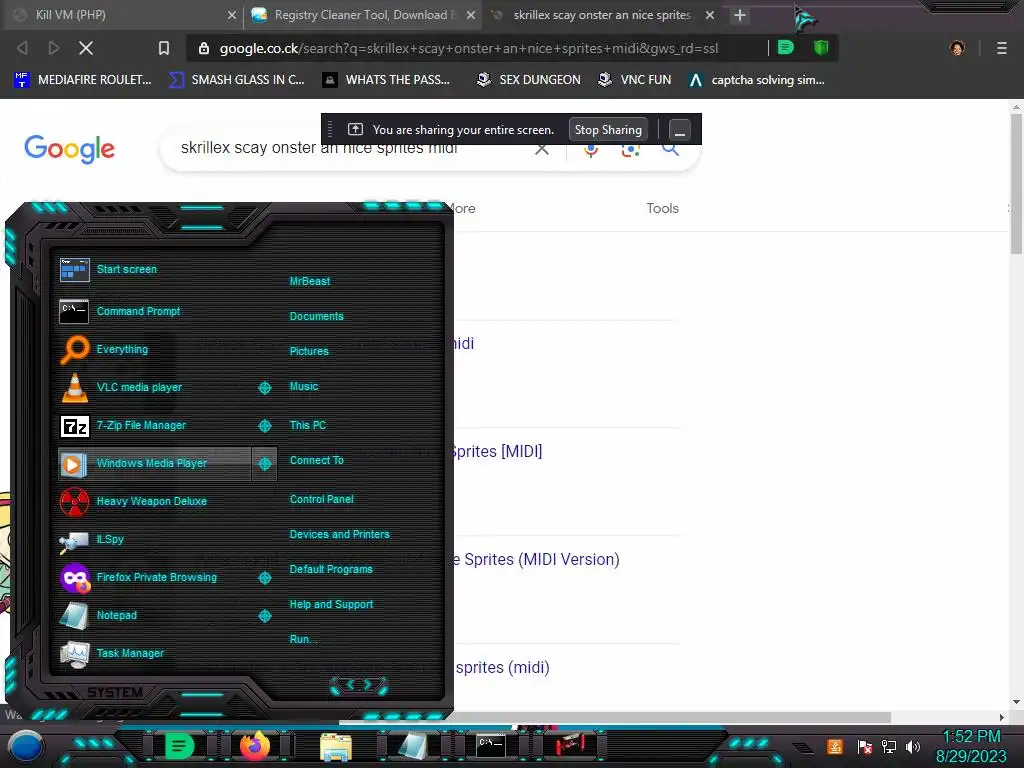Image resolution: width=1024 pixels, height=768 pixels.
Task: Expand Windows Media Player jump list arrow
Action: tap(264, 464)
